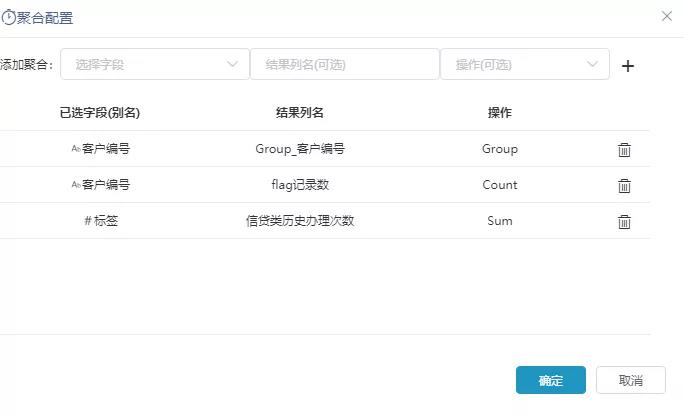The image size is (684, 415).
Task: Select the 信贷类历史办理次数 result name cell
Action: (x=300, y=221)
